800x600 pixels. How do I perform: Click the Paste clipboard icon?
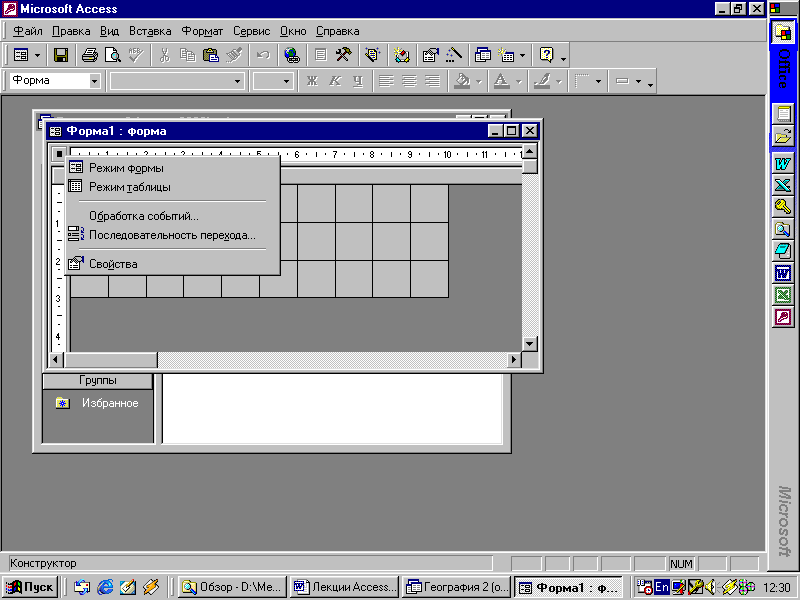pyautogui.click(x=210, y=55)
